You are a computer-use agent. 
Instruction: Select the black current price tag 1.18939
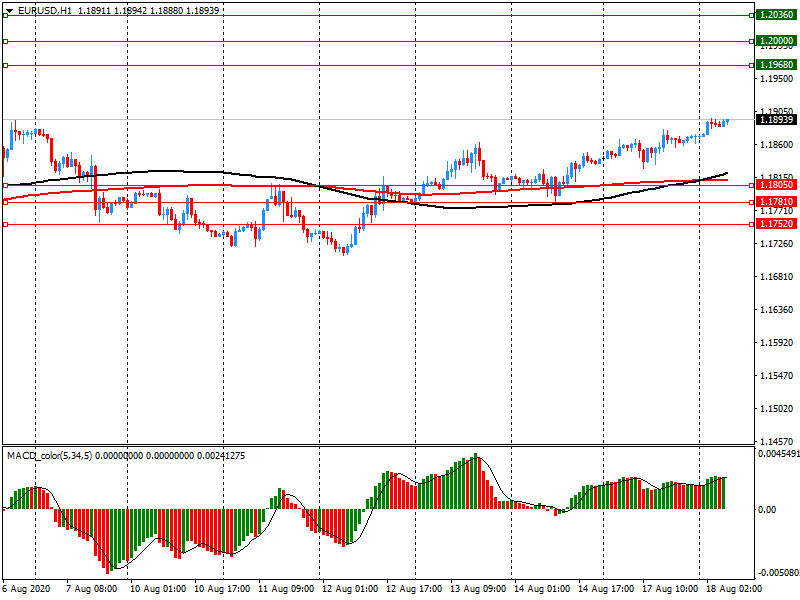(776, 120)
